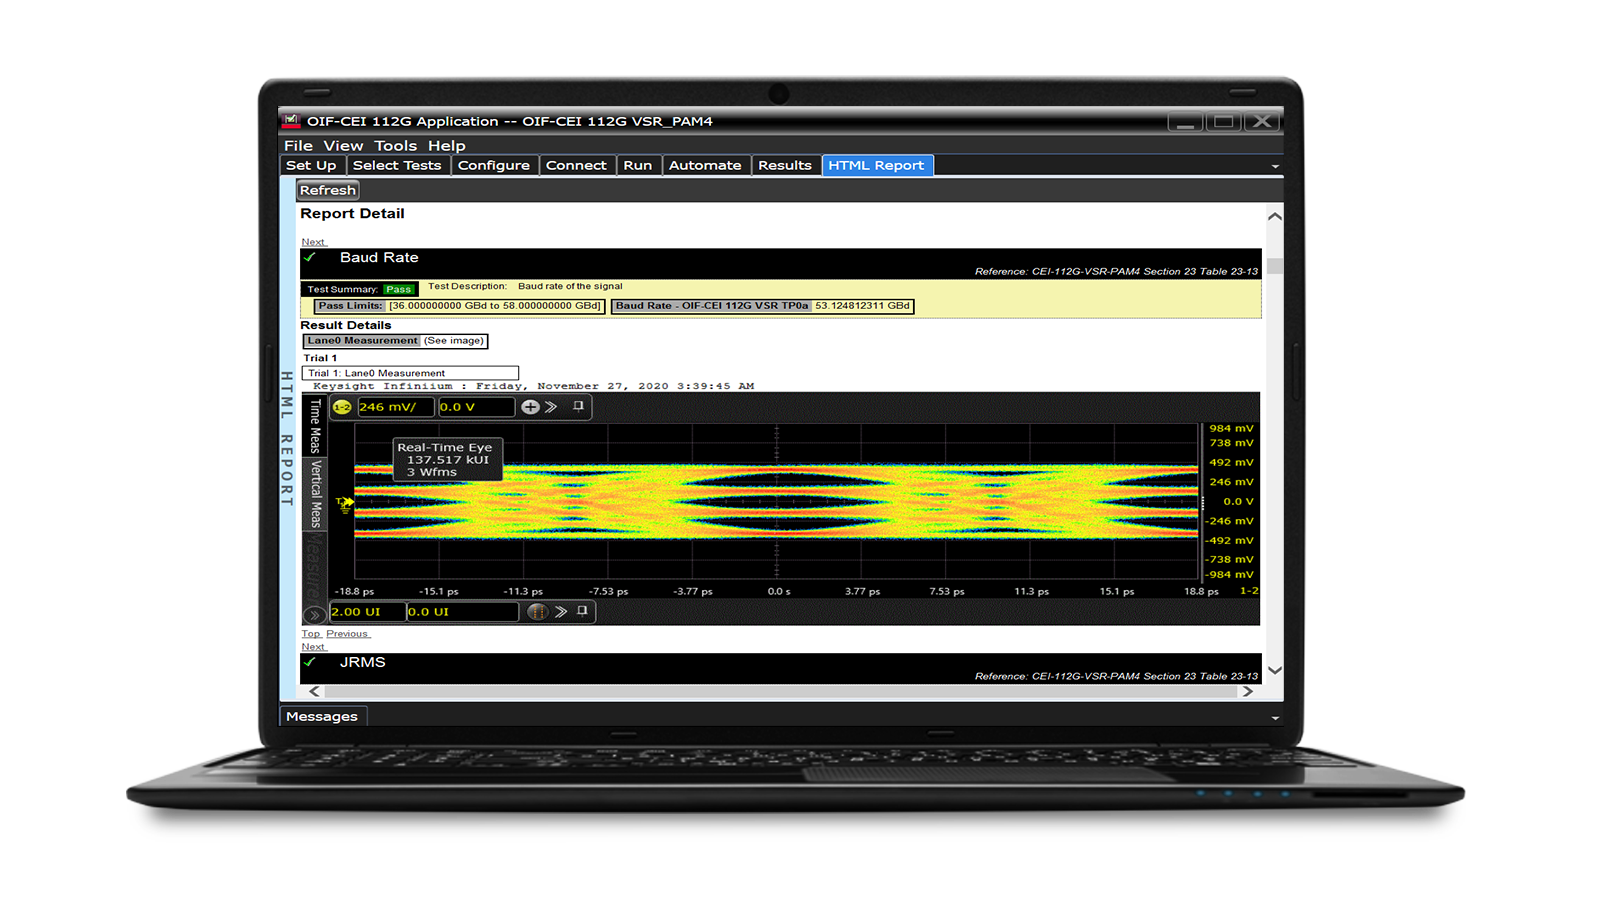Expand the Messages panel dropdown arrow
This screenshot has height=900, width=1600.
coord(1274,717)
